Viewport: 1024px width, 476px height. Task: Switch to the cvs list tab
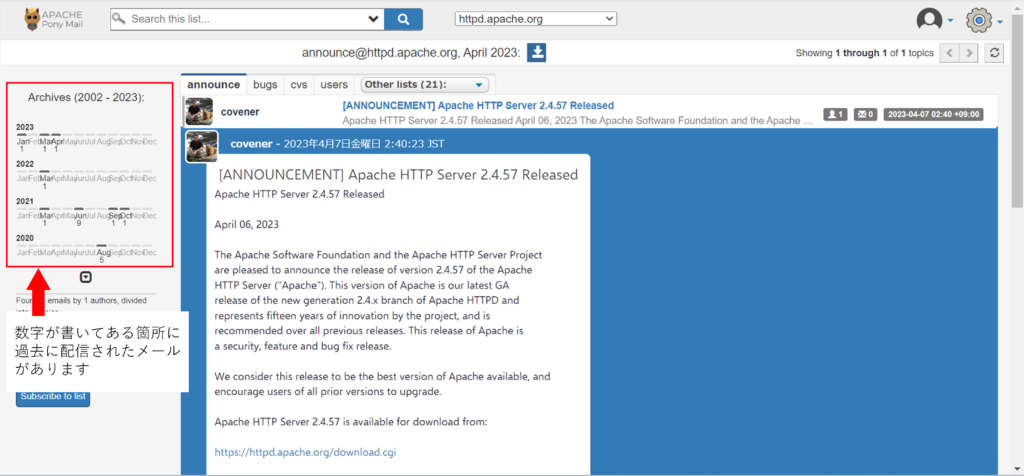tap(299, 84)
